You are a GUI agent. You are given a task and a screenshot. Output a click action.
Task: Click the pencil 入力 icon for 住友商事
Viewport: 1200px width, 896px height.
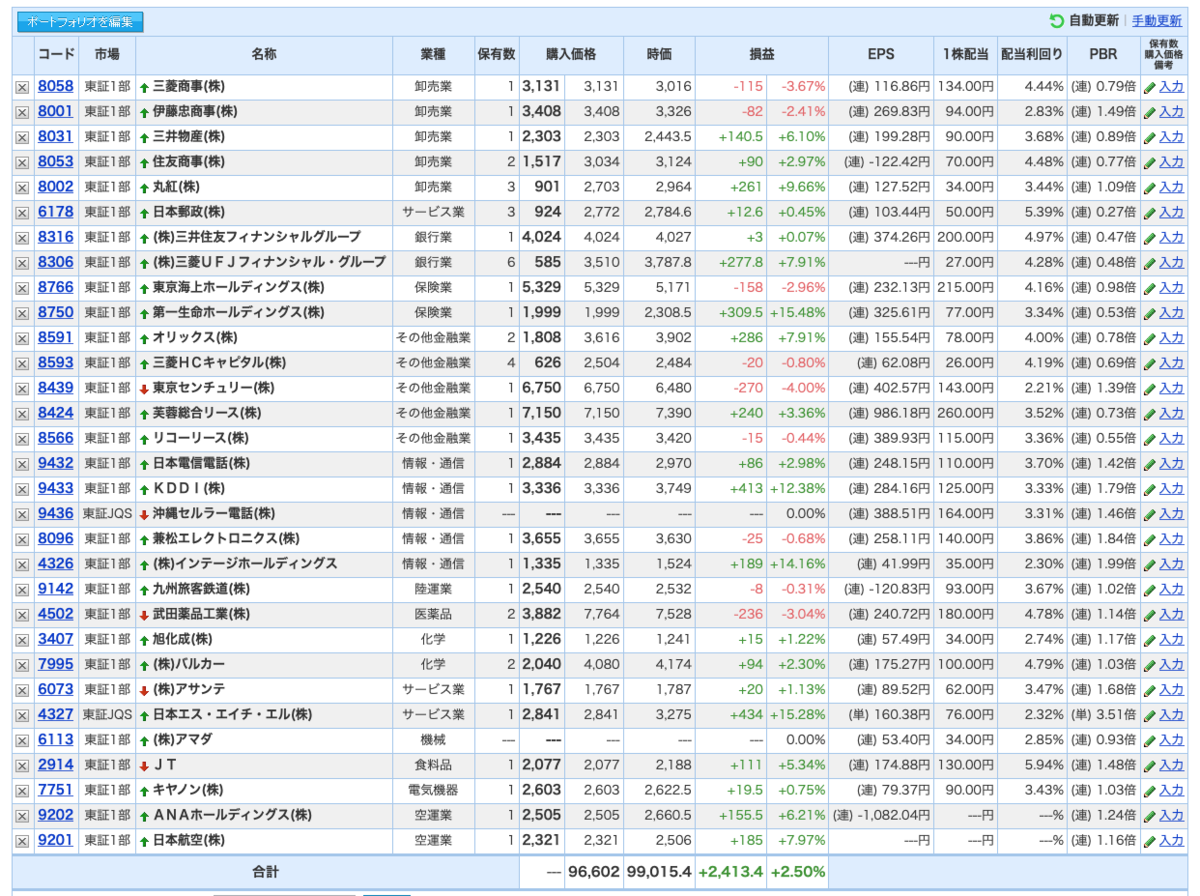[1150, 162]
